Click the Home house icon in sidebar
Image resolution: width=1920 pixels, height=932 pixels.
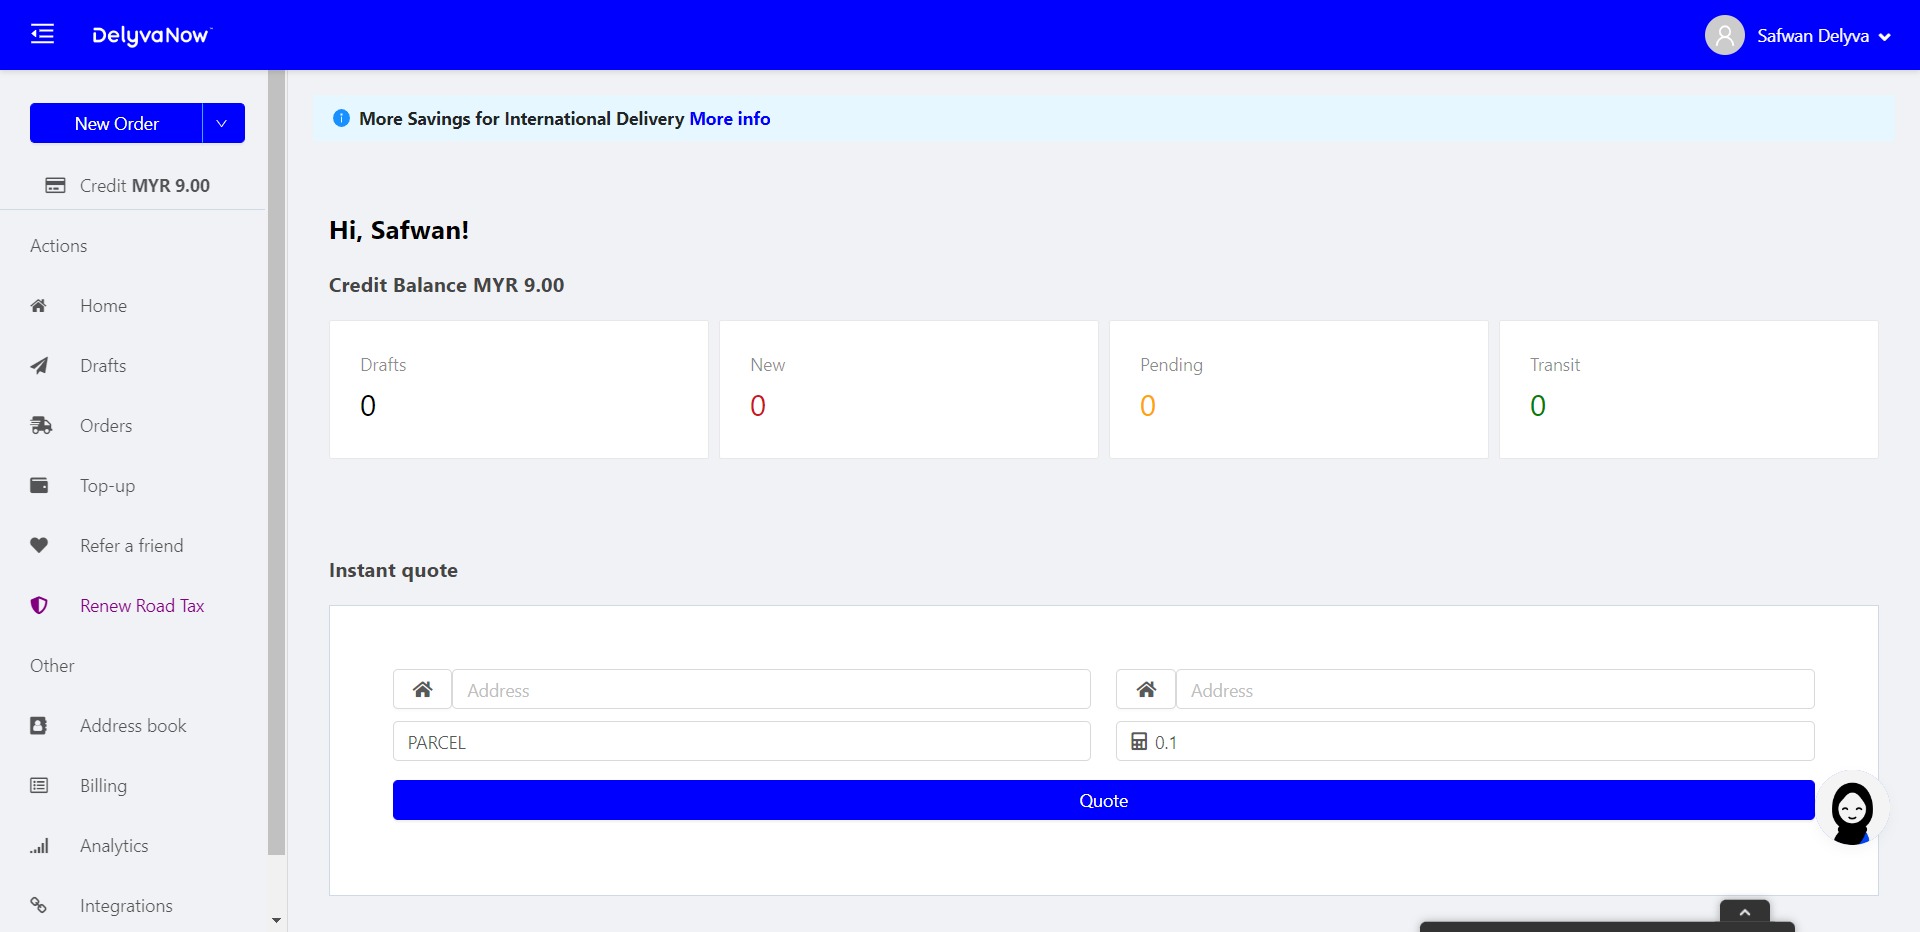[x=38, y=305]
